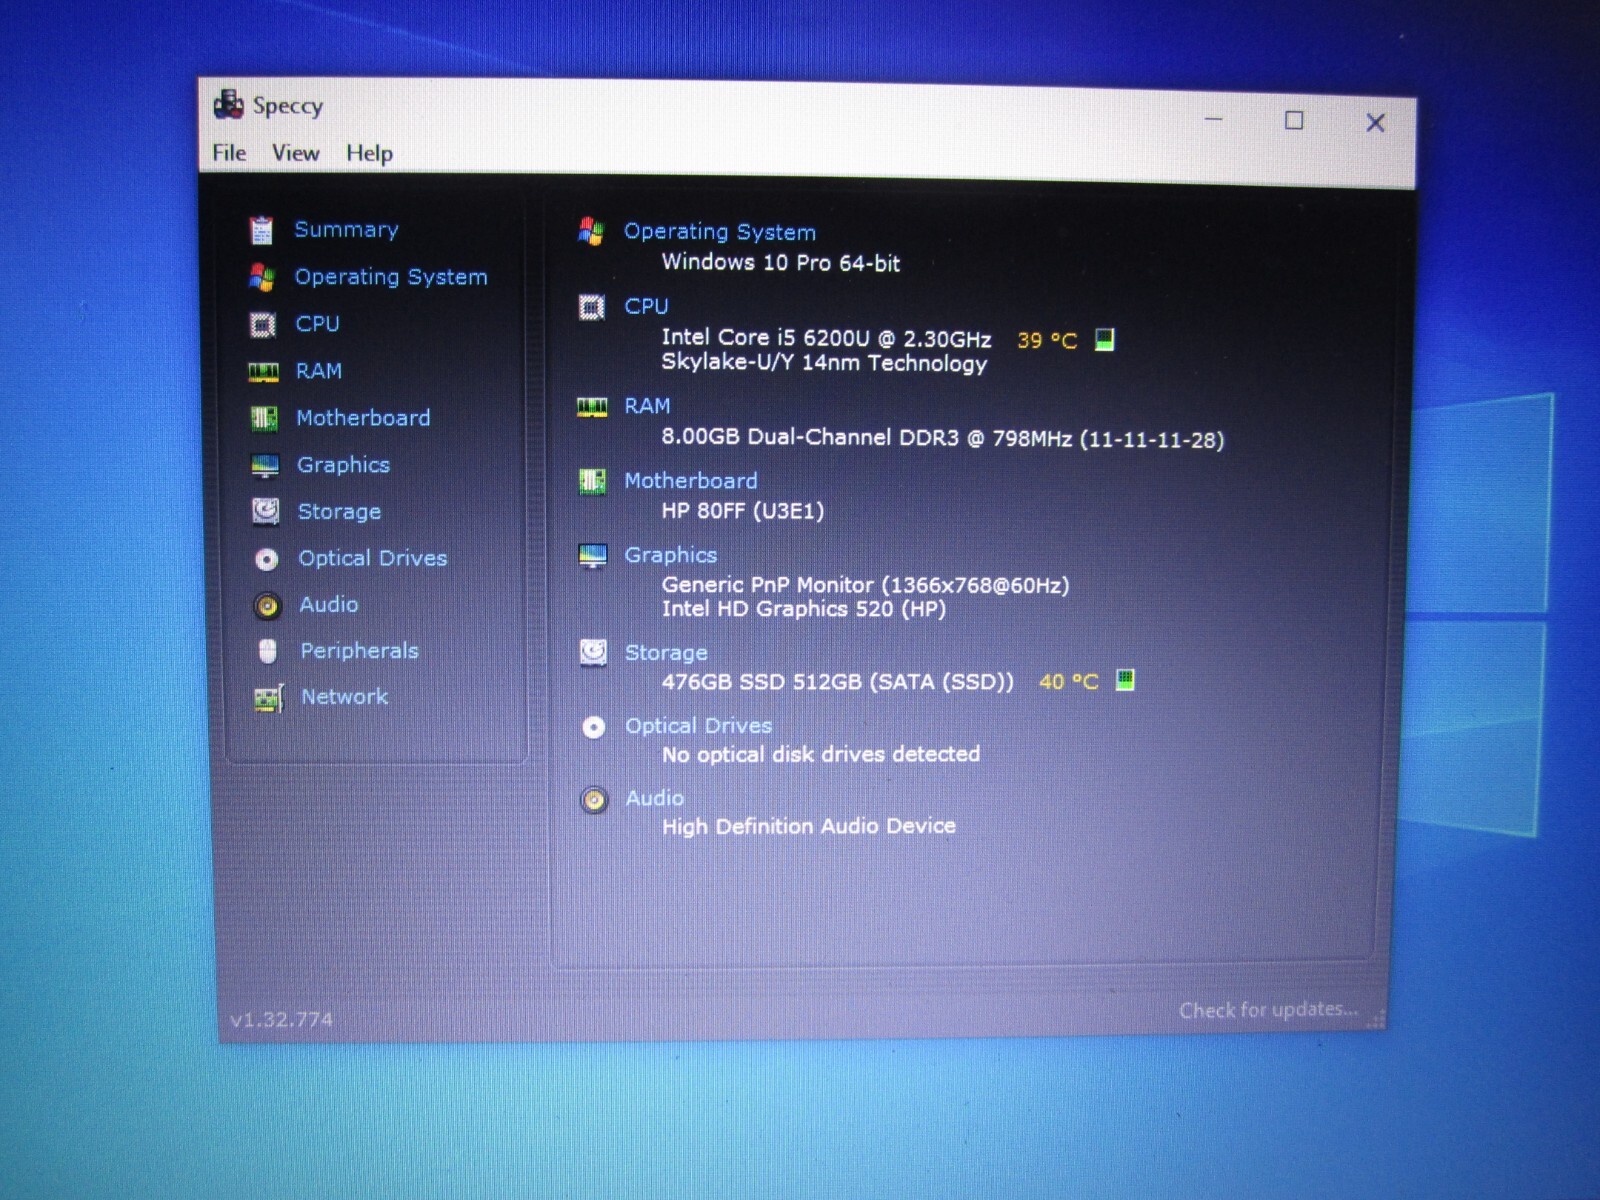Open the Optical Drives sidebar entry
The image size is (1600, 1200).
point(372,558)
